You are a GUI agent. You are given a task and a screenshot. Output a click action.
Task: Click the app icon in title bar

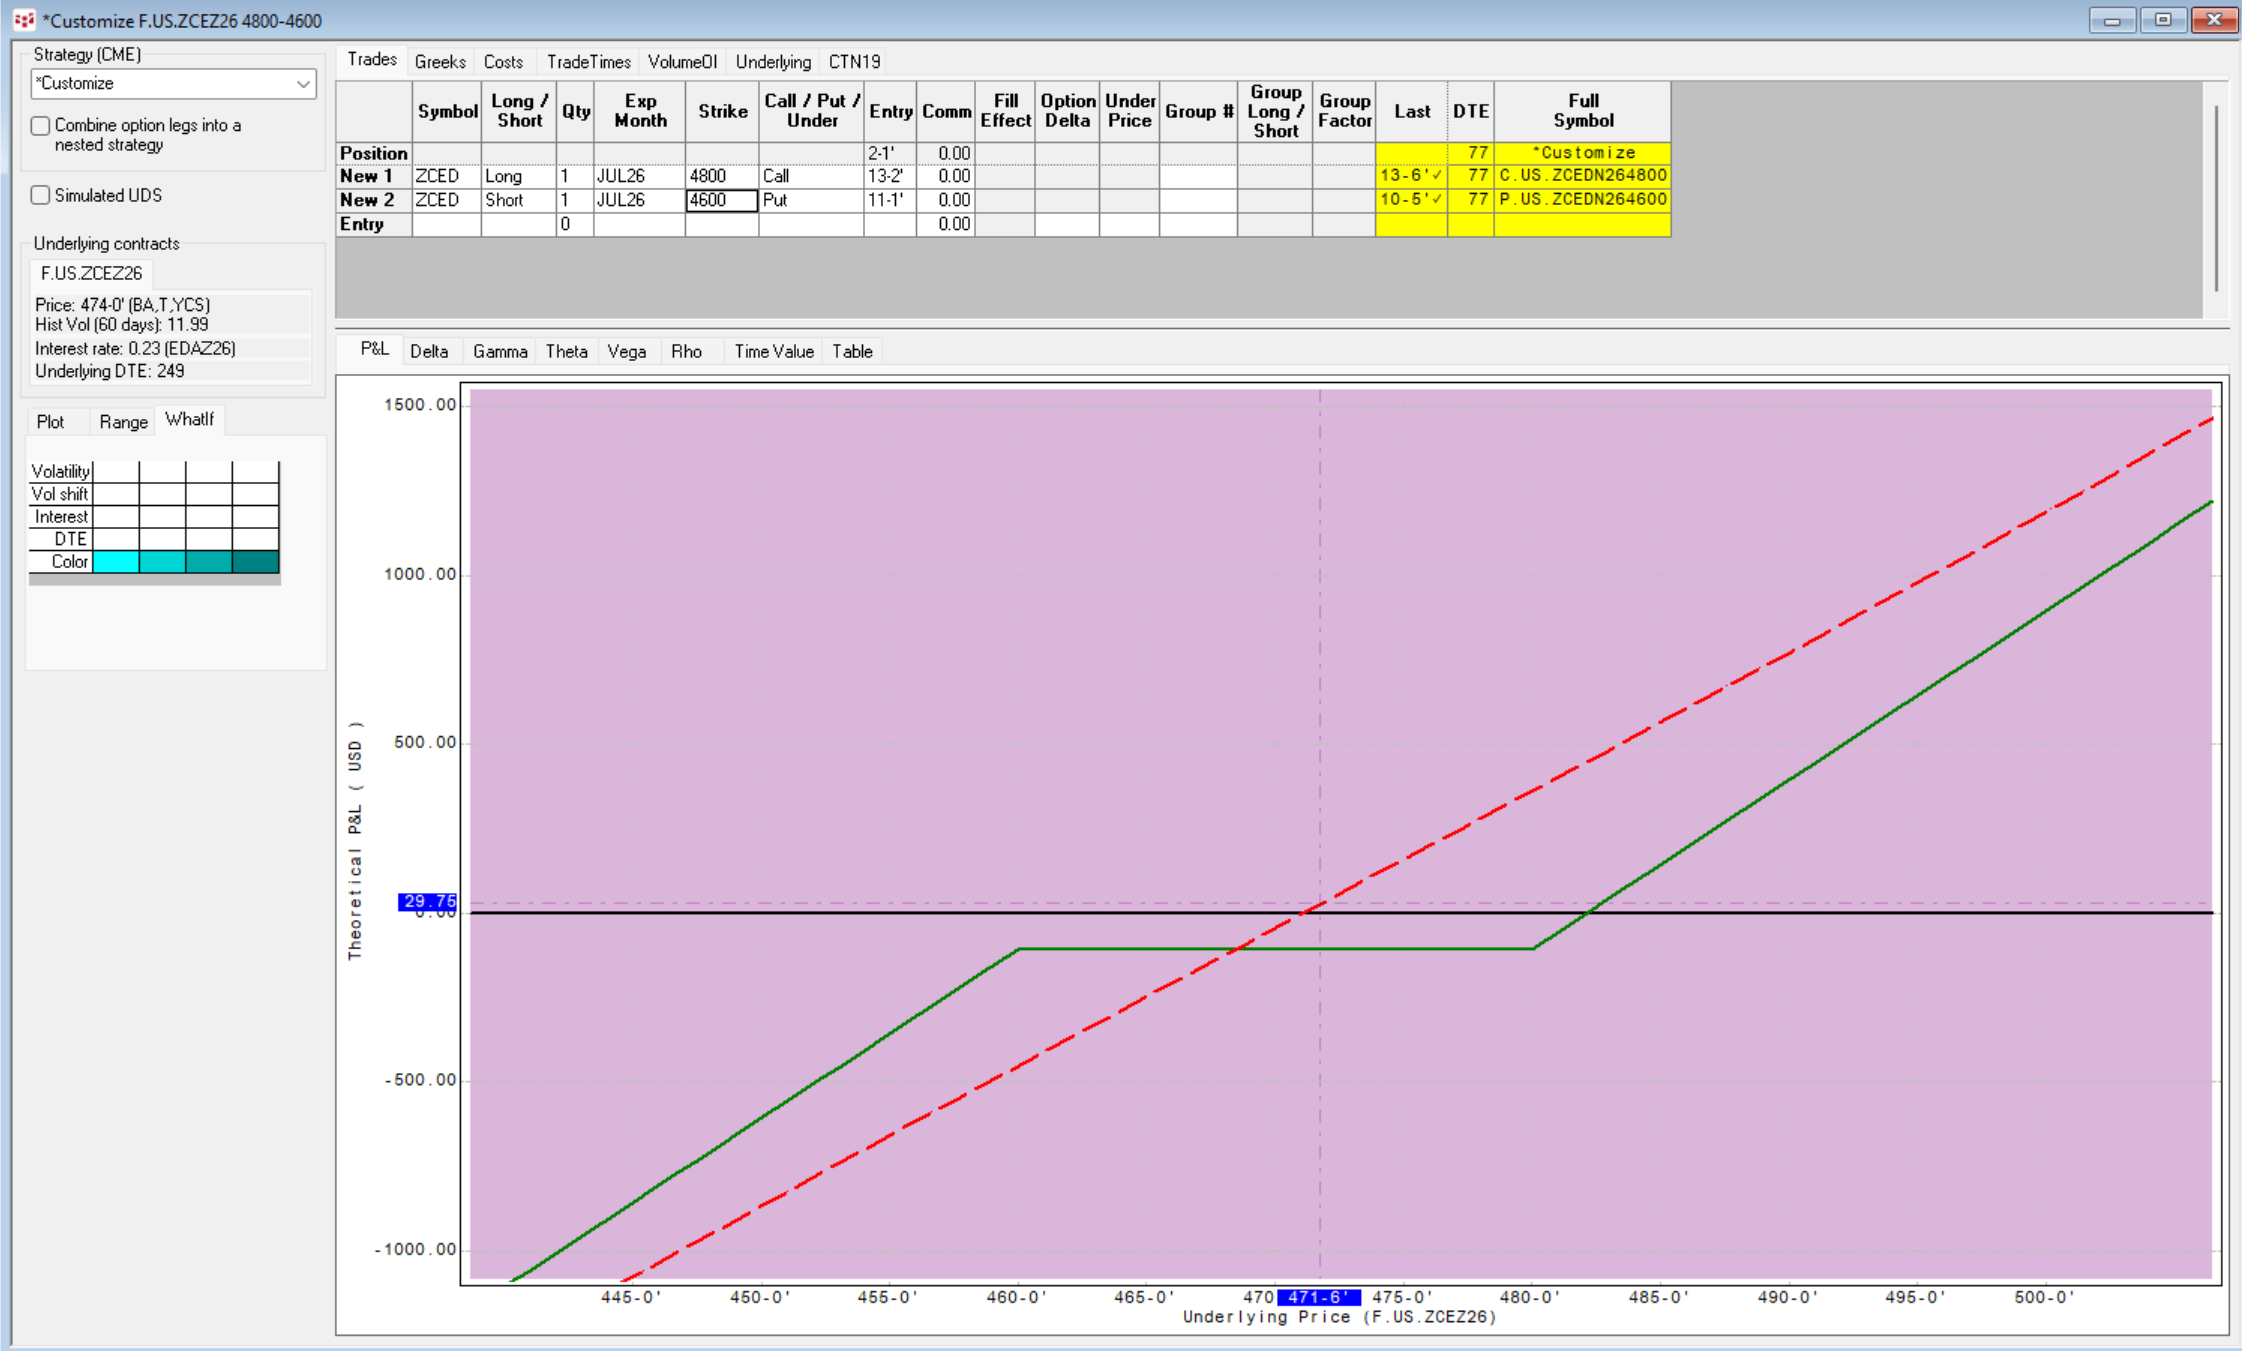(x=24, y=20)
